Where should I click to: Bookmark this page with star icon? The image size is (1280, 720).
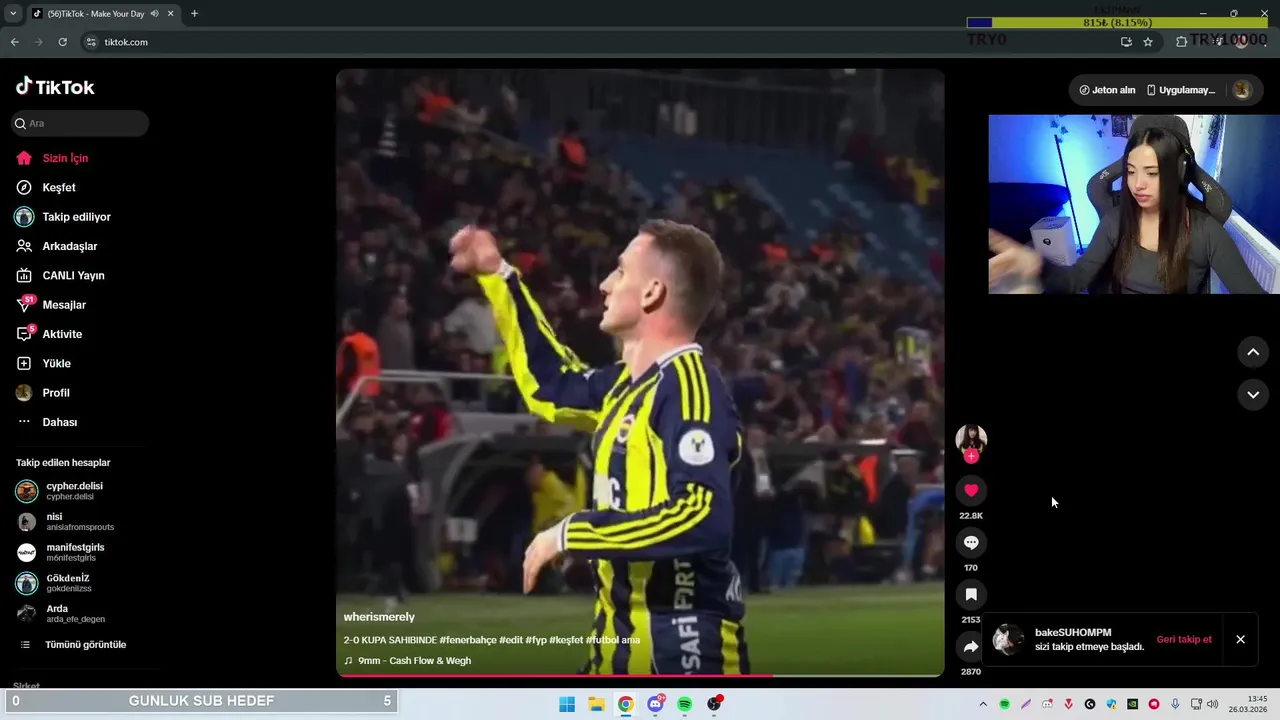click(1148, 42)
